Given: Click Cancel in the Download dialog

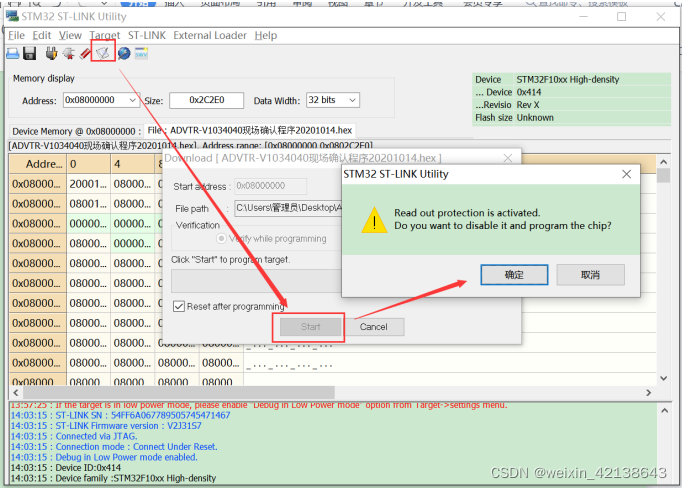Looking at the screenshot, I should [374, 327].
